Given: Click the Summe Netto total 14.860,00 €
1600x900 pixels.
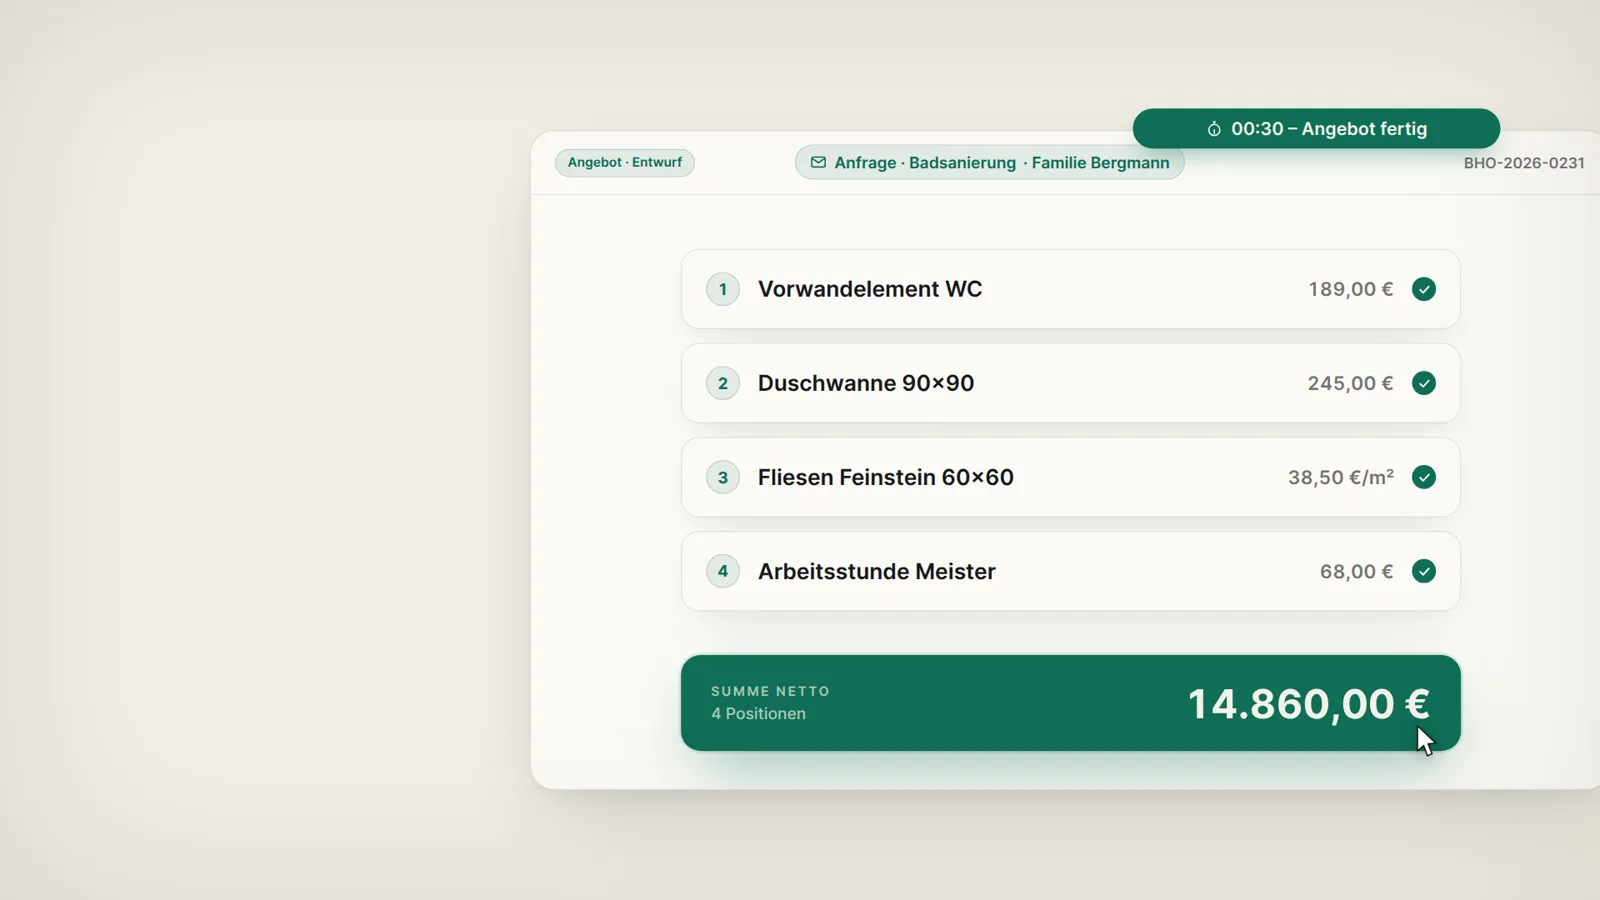Looking at the screenshot, I should coord(1308,704).
